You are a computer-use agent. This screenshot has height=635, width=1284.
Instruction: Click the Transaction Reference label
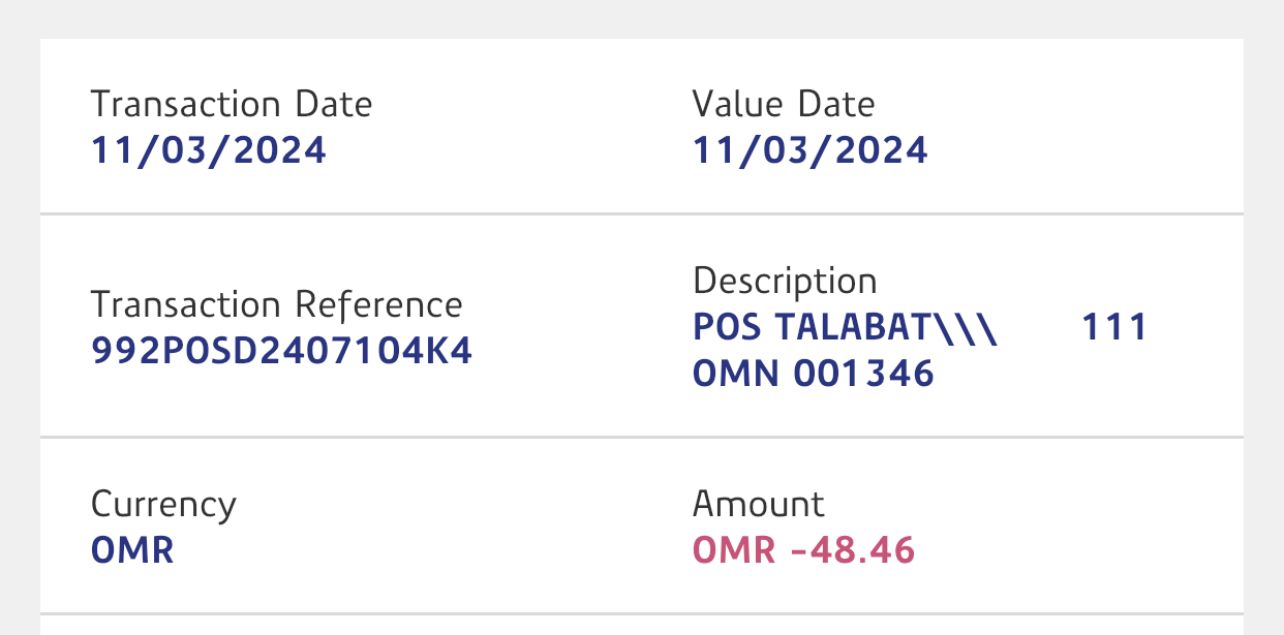276,305
